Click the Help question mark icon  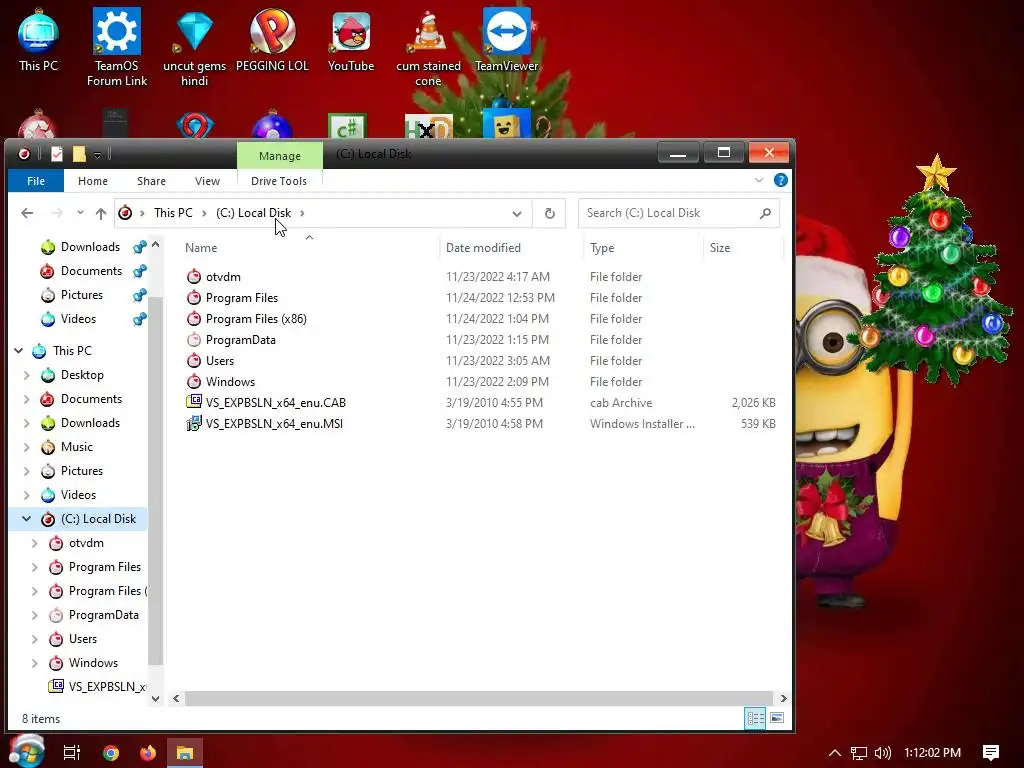coord(780,180)
